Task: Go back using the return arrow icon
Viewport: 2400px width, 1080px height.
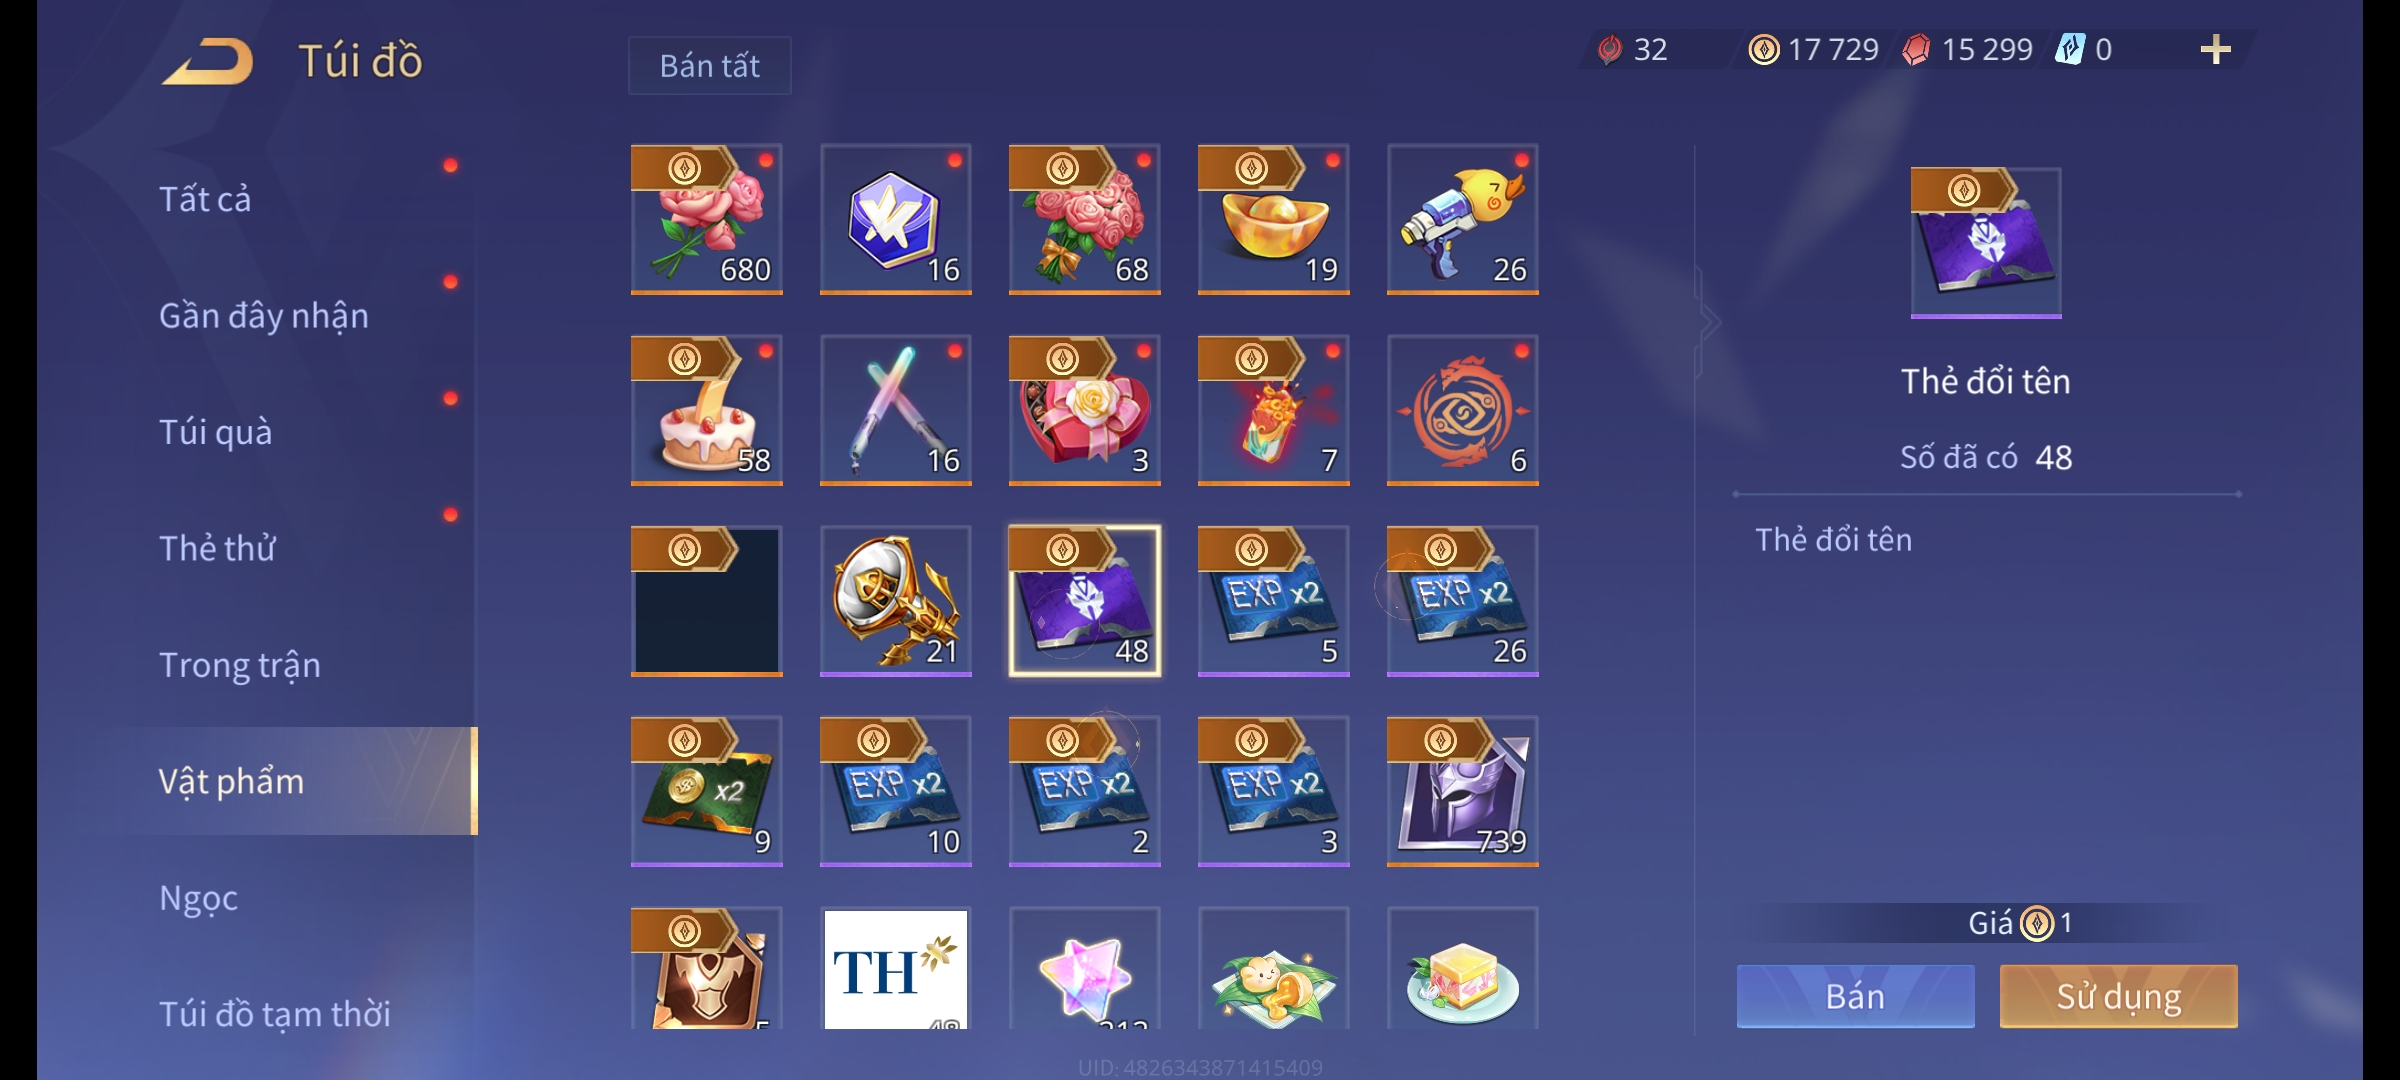Action: tap(208, 62)
